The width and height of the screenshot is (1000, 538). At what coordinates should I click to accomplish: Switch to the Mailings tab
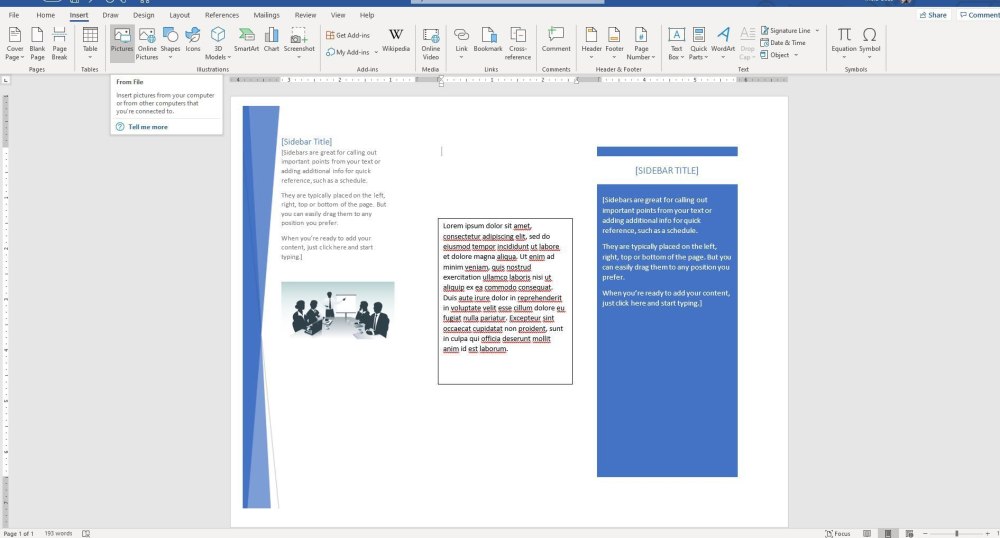266,15
